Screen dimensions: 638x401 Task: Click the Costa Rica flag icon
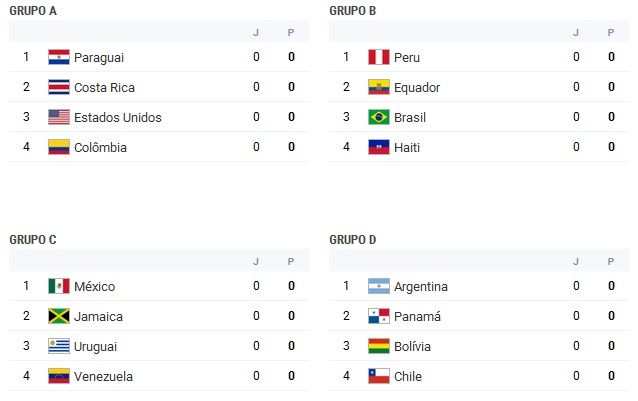click(x=59, y=87)
